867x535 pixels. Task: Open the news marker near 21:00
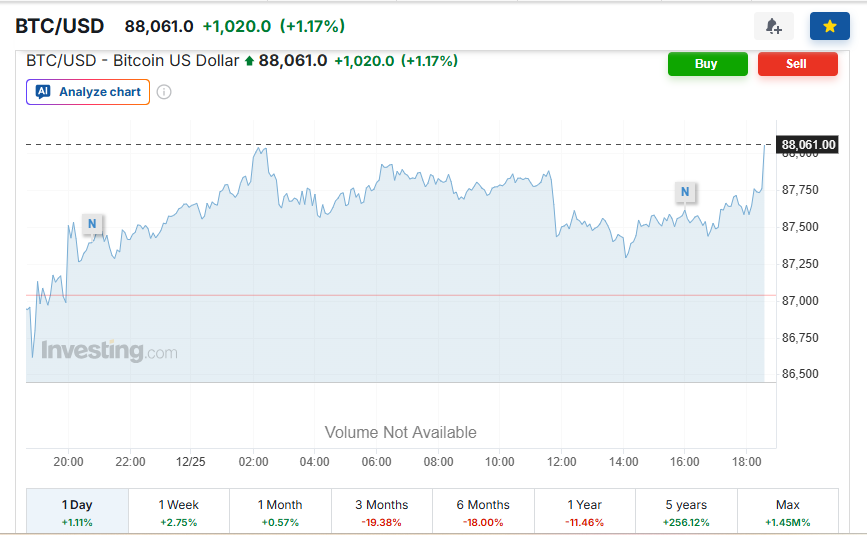coord(92,224)
